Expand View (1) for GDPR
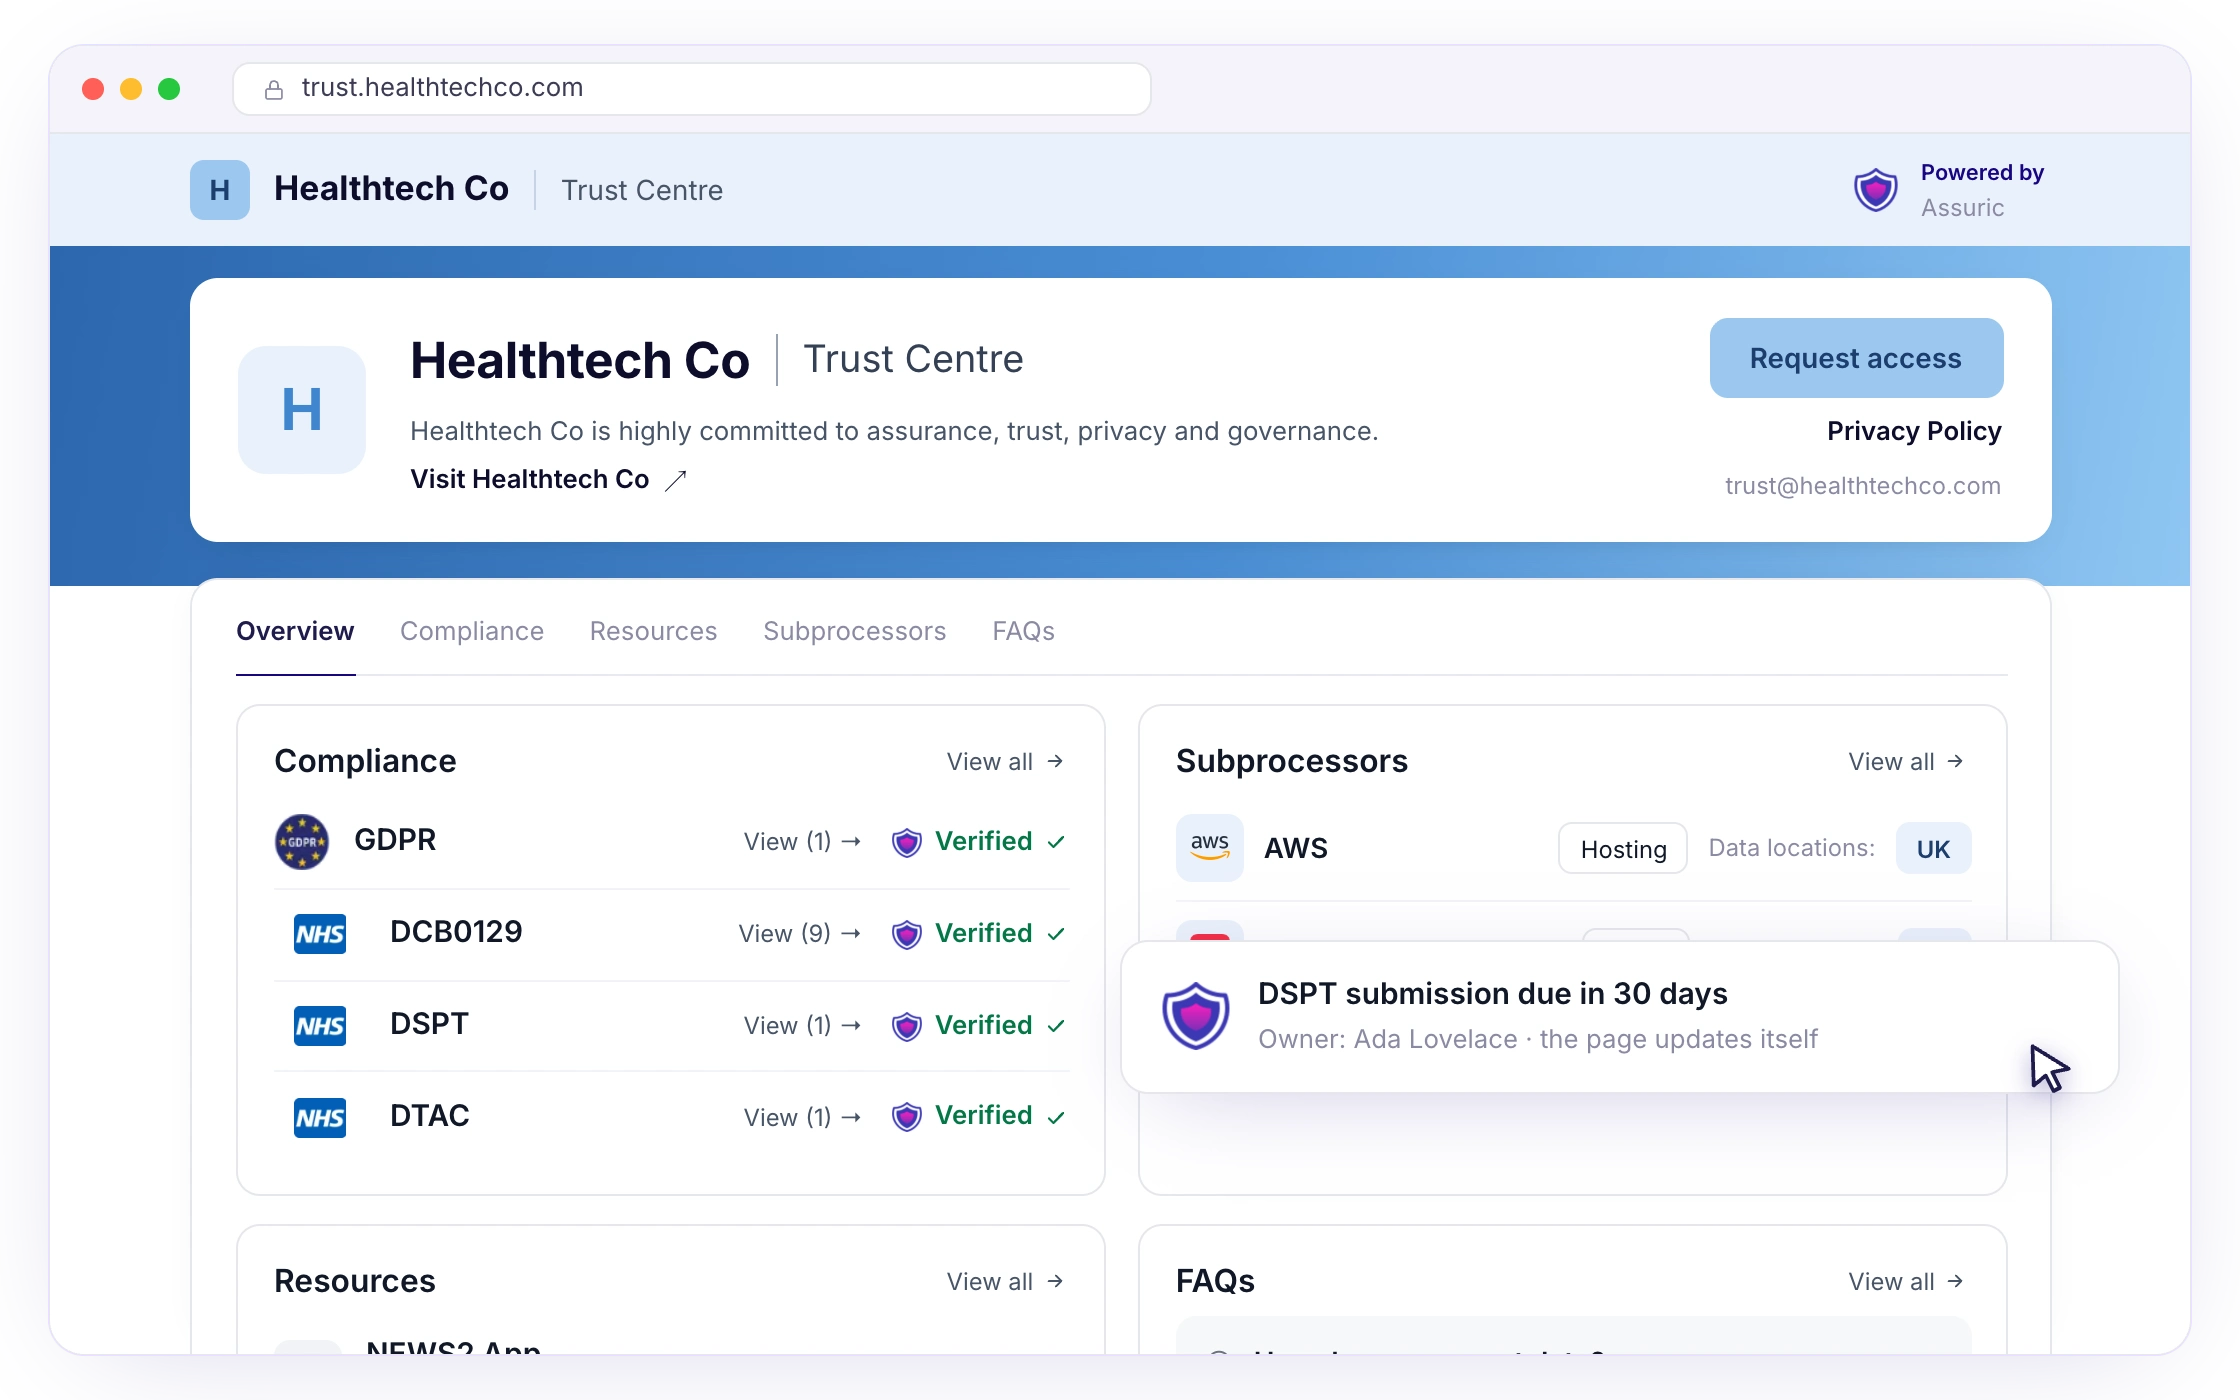The image size is (2240, 1400). coord(803,841)
